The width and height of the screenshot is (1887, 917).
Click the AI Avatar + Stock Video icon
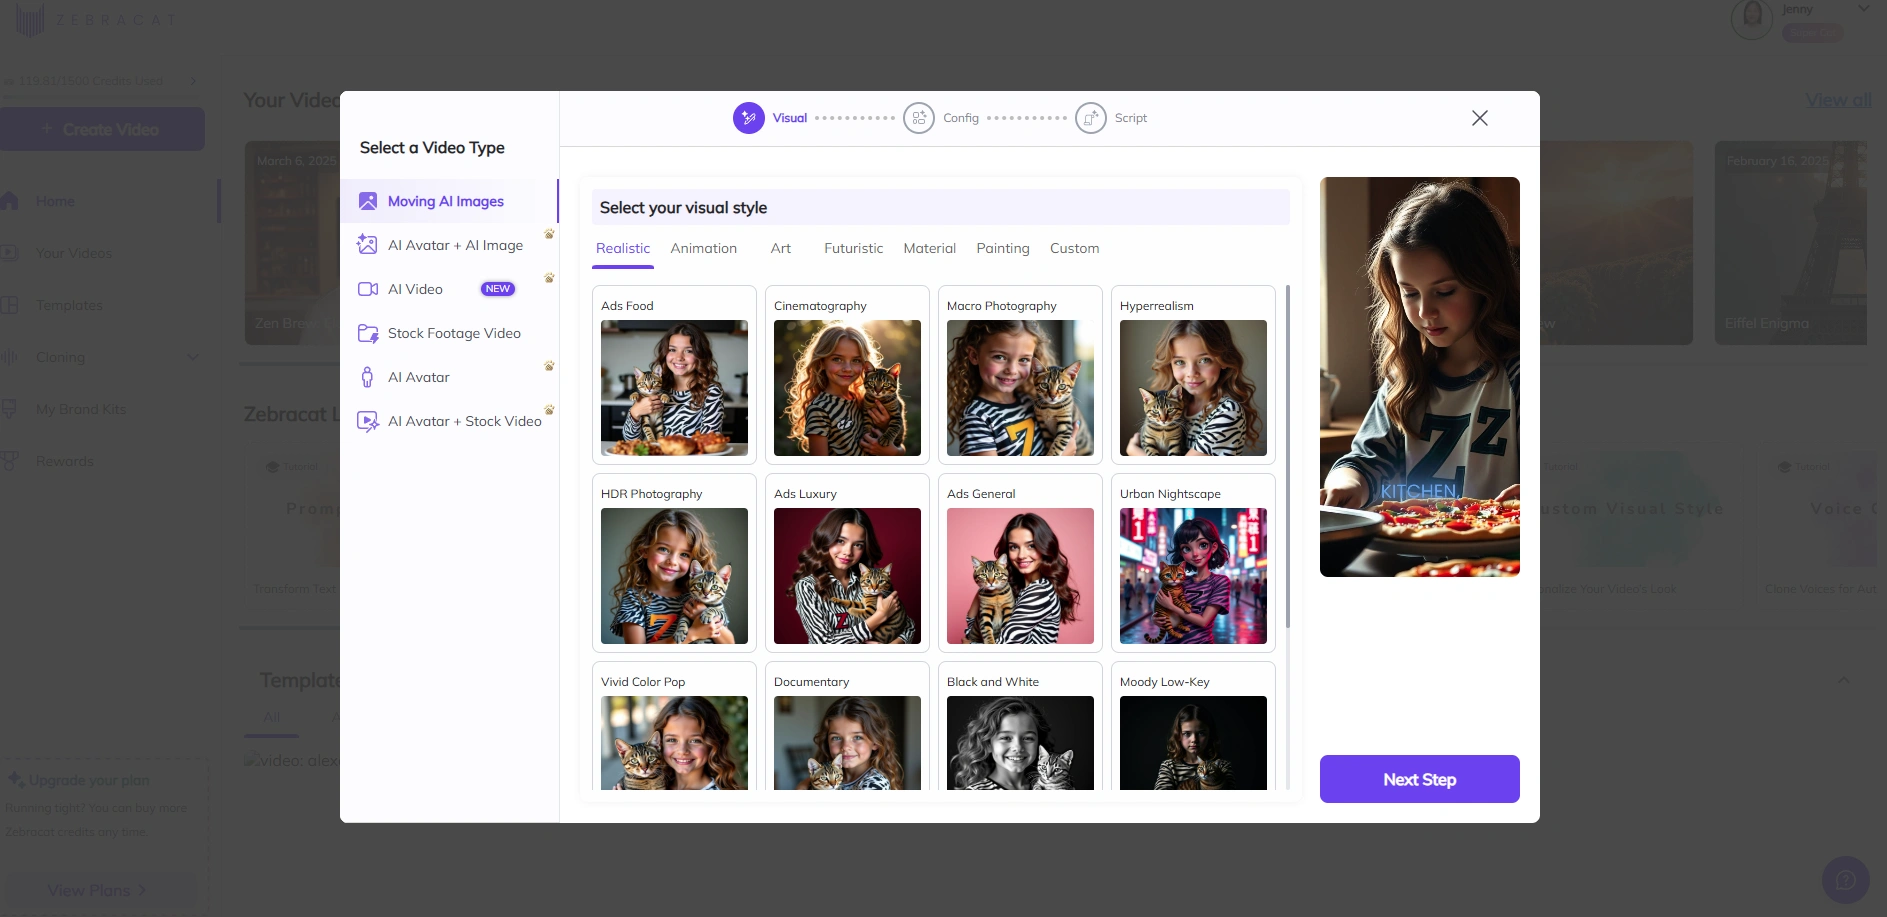click(368, 421)
